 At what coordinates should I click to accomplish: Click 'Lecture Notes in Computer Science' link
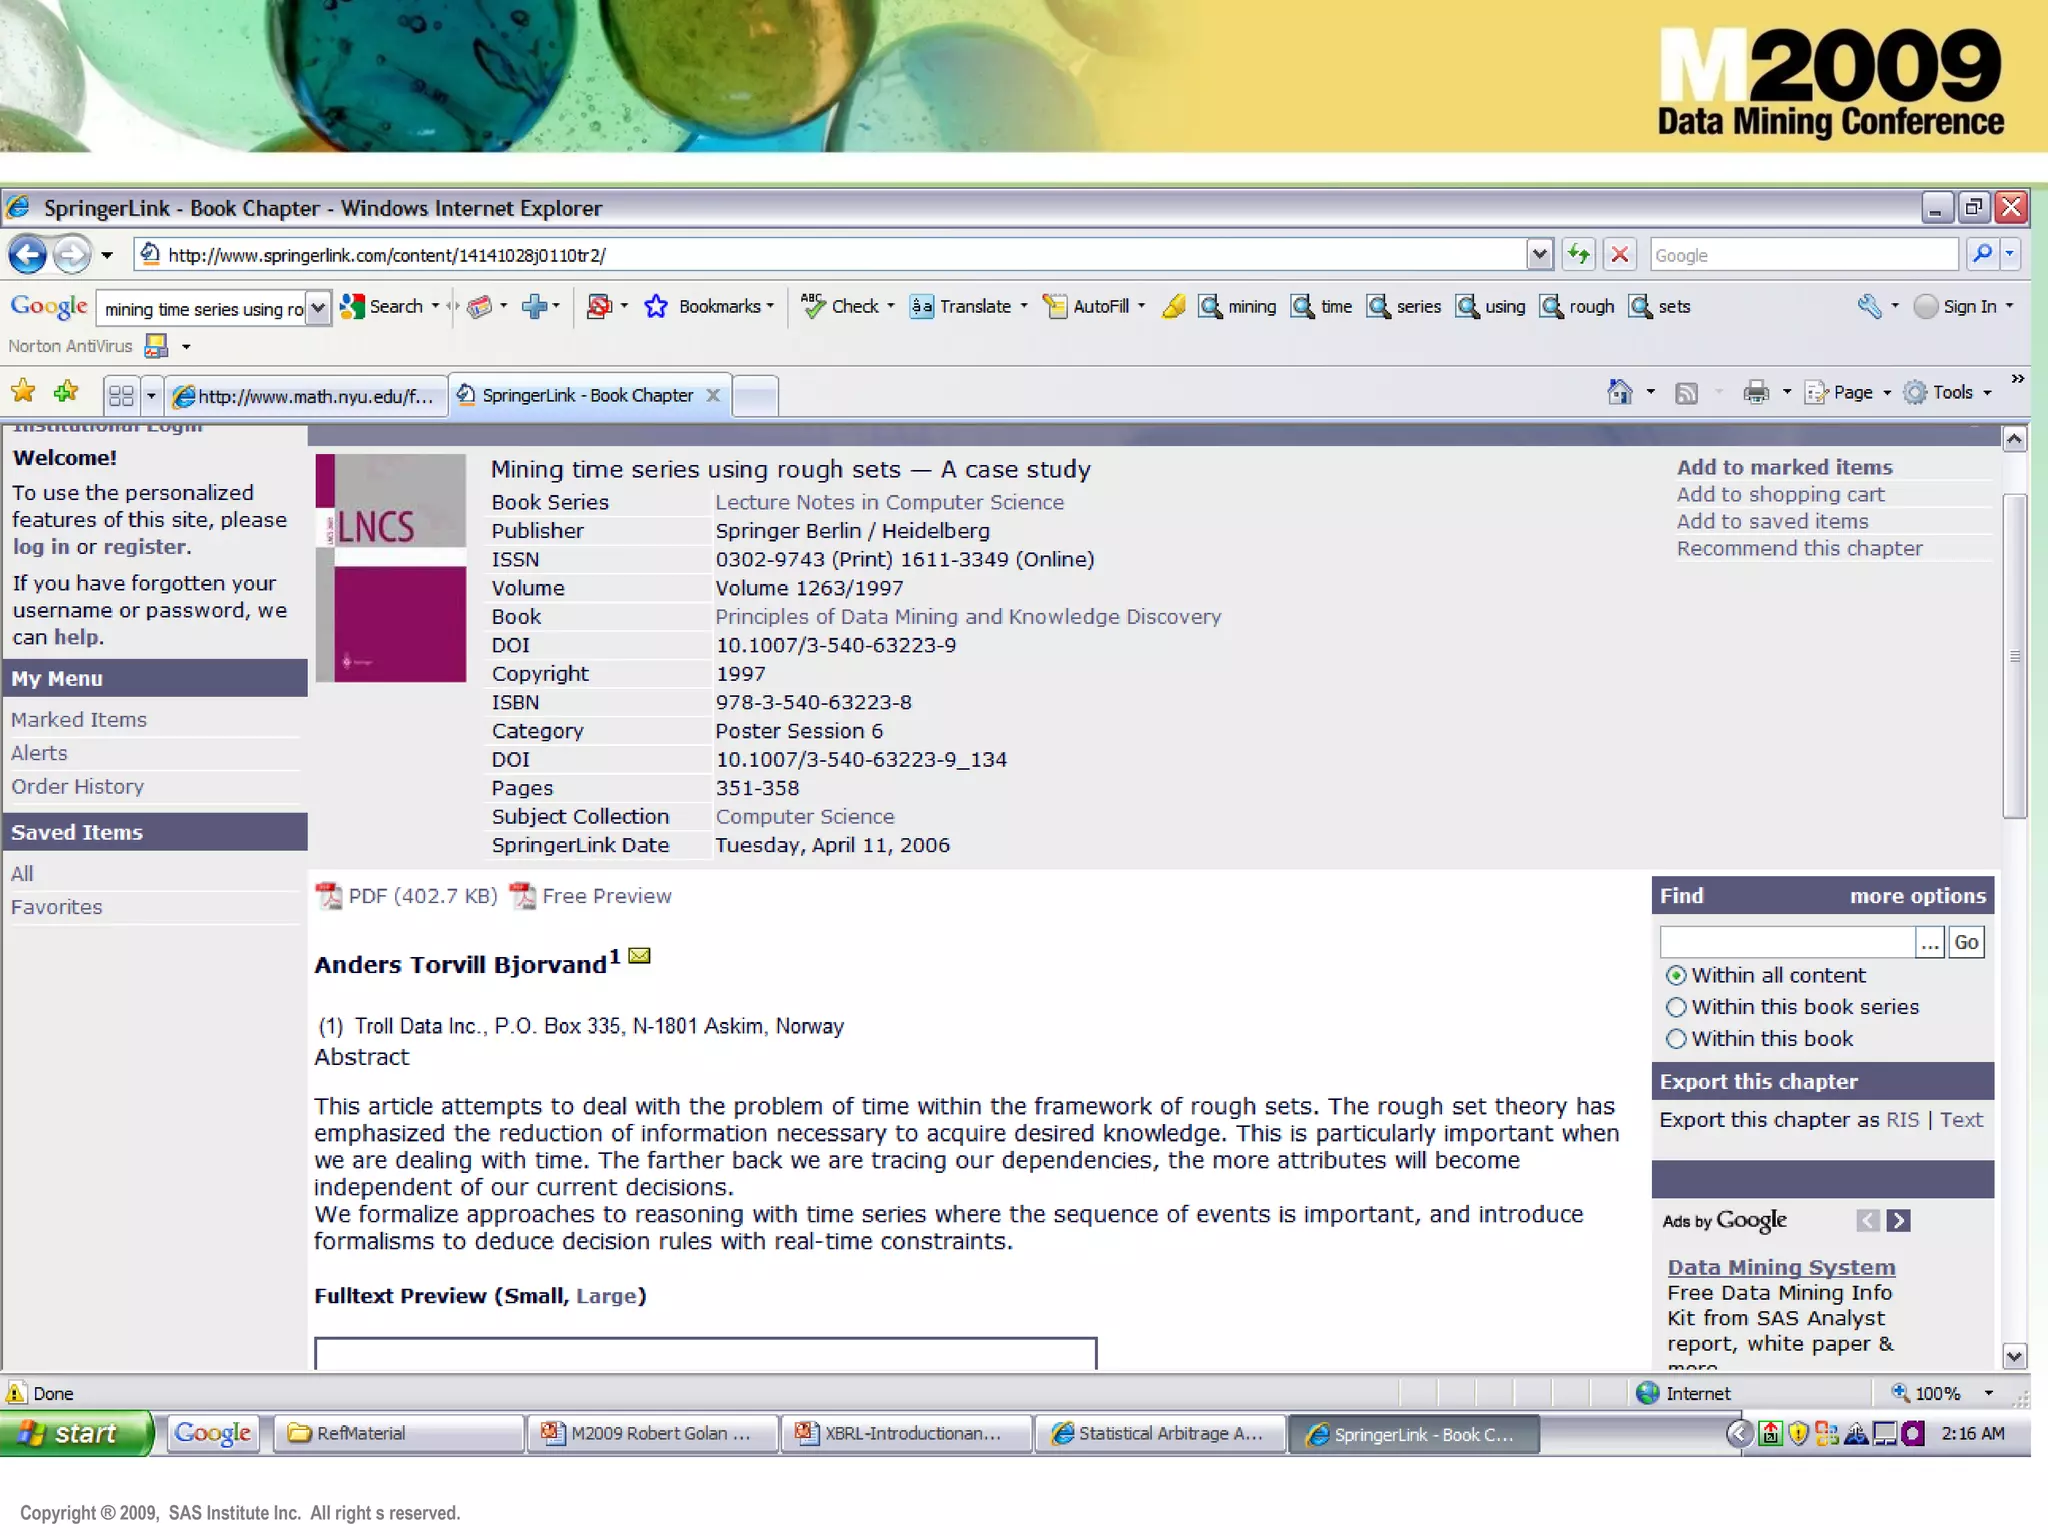pos(889,502)
